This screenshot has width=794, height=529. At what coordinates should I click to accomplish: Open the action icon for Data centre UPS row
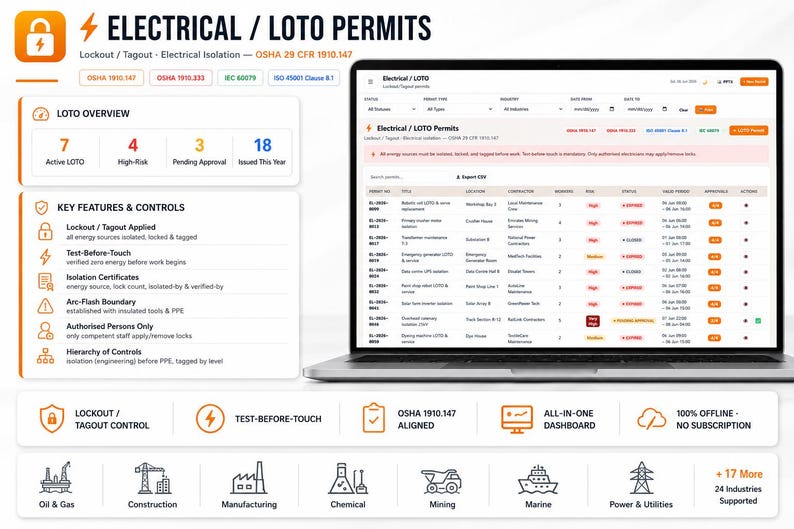746,272
